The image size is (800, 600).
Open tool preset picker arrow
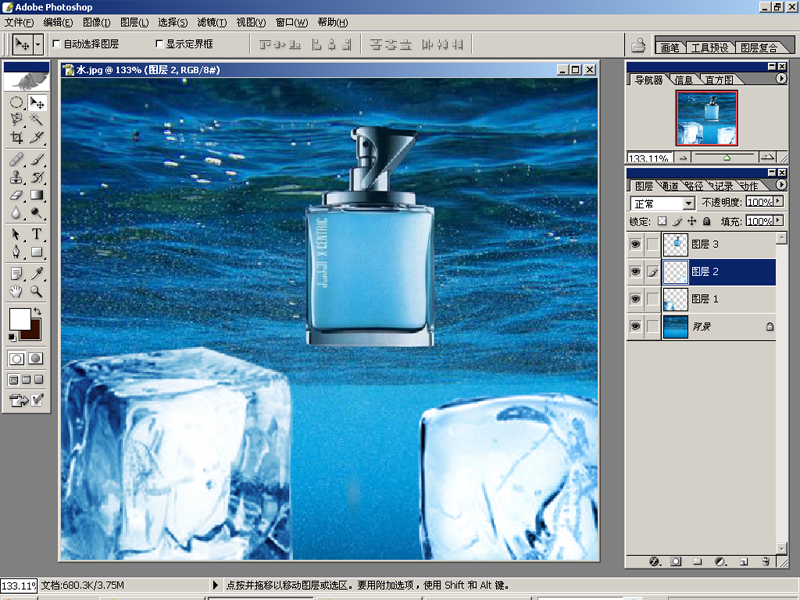[x=38, y=45]
